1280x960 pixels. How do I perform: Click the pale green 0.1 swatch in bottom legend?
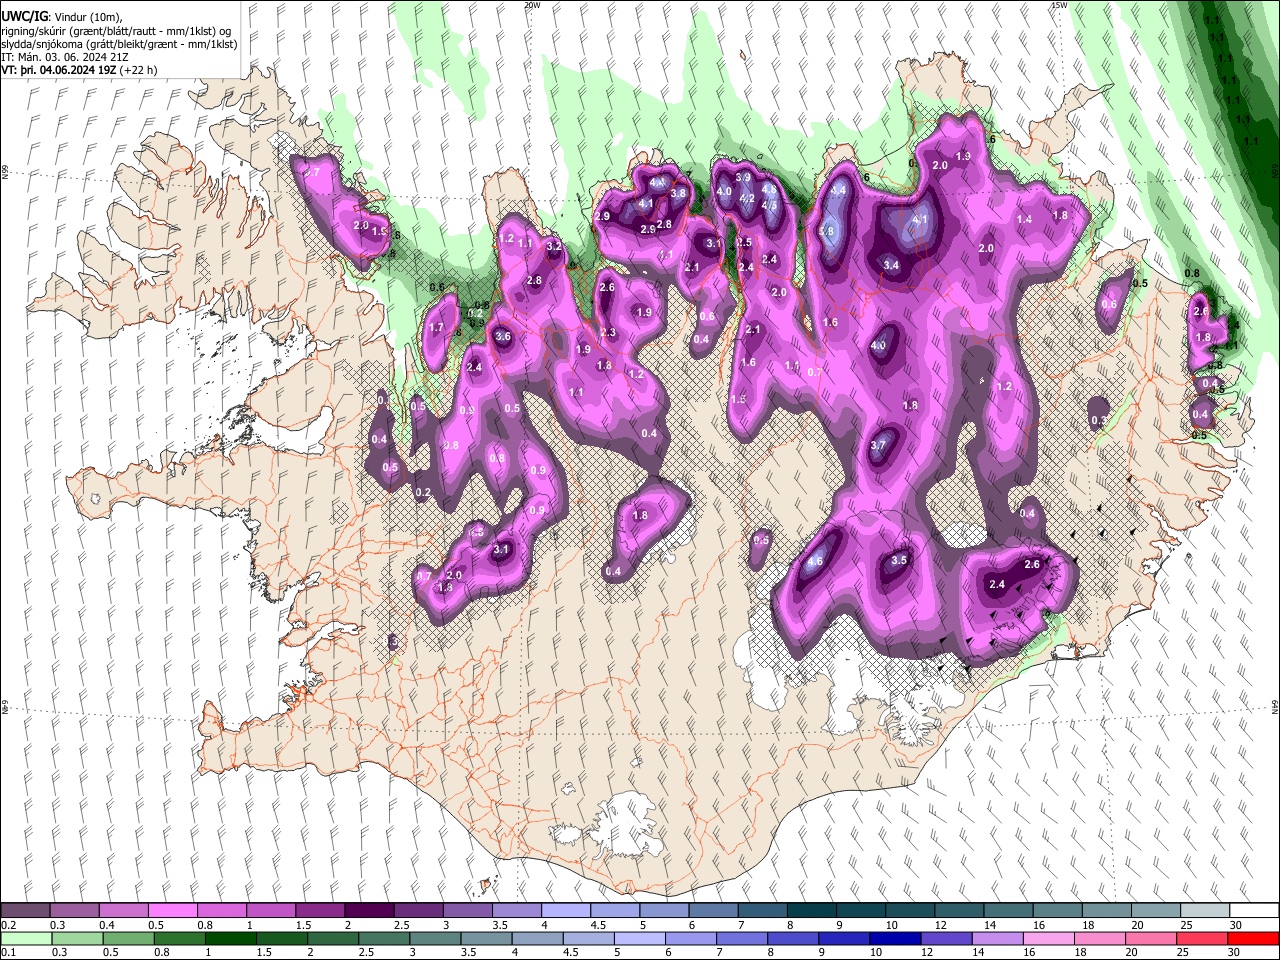point(26,938)
